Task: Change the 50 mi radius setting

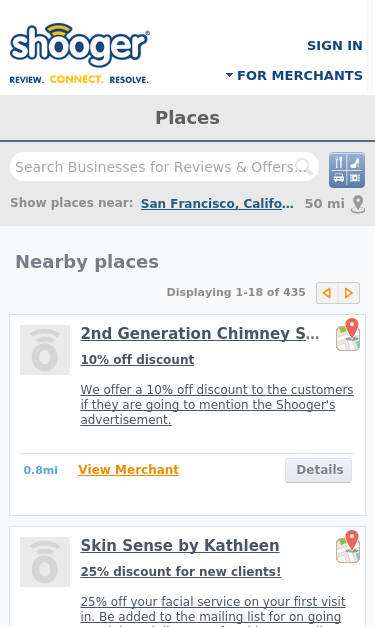Action: point(325,204)
